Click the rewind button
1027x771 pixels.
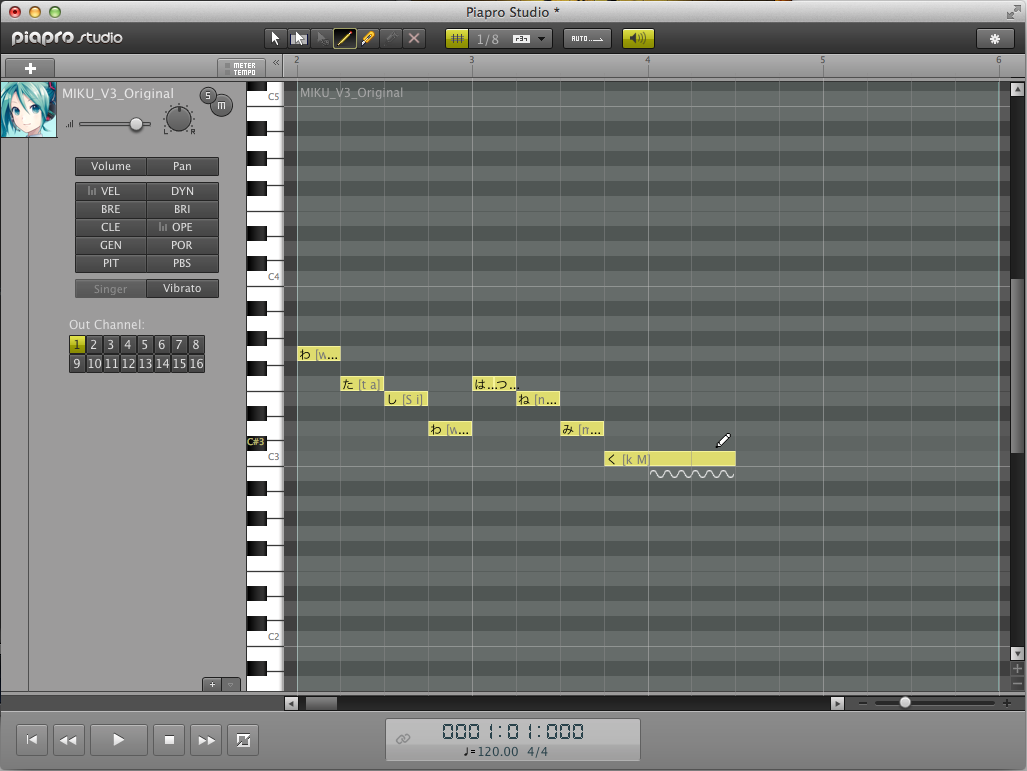pyautogui.click(x=68, y=740)
